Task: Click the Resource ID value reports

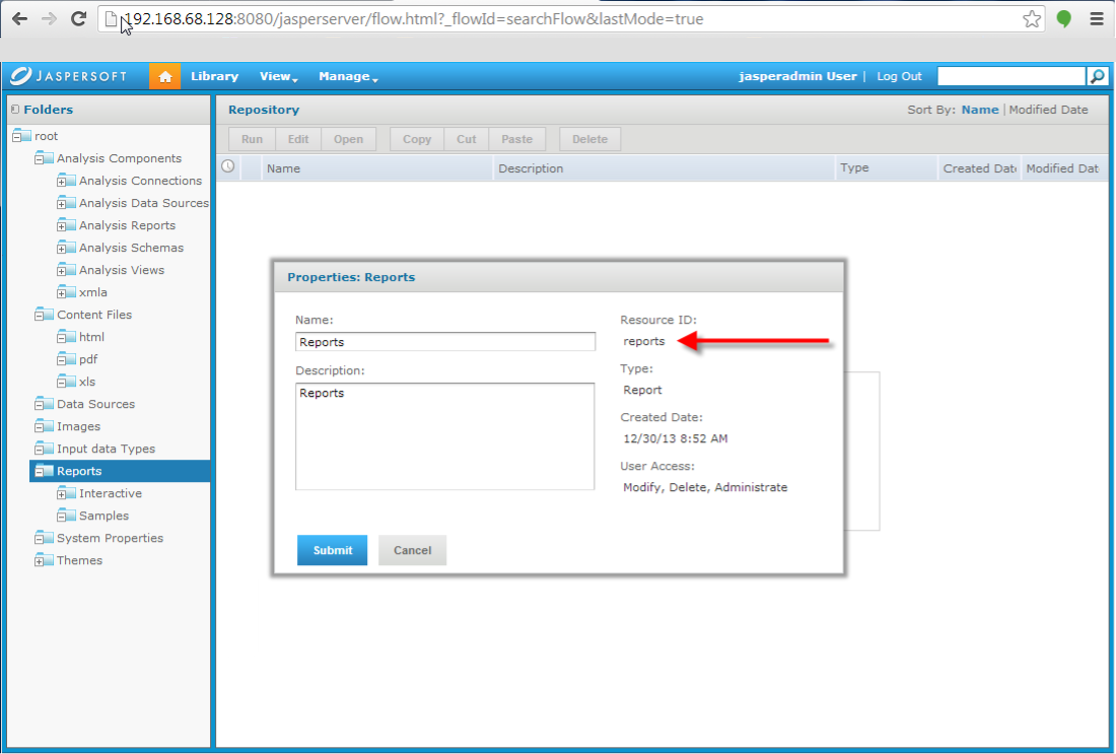Action: [643, 342]
